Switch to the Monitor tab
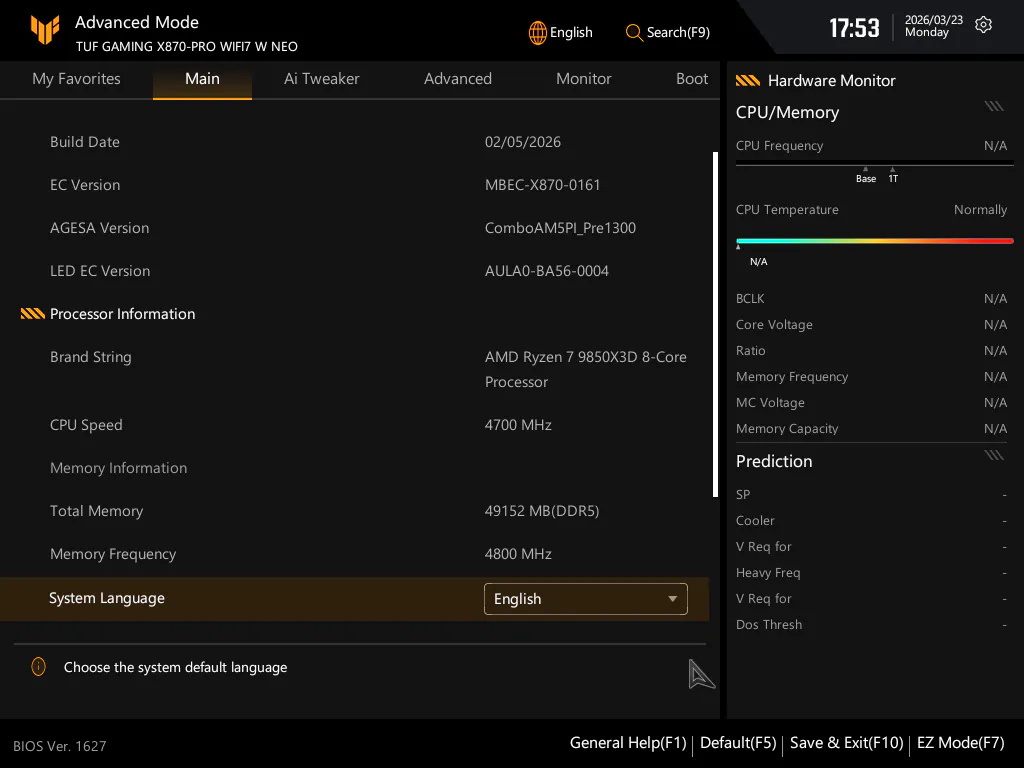 click(584, 79)
